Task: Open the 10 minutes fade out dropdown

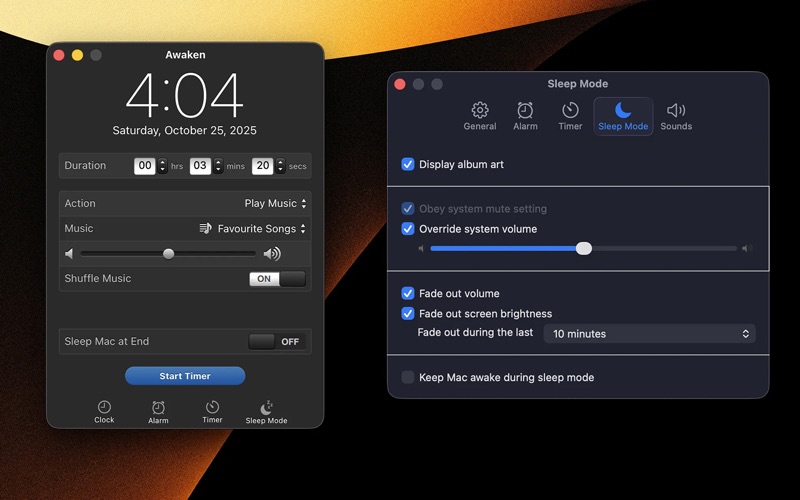Action: (x=649, y=334)
